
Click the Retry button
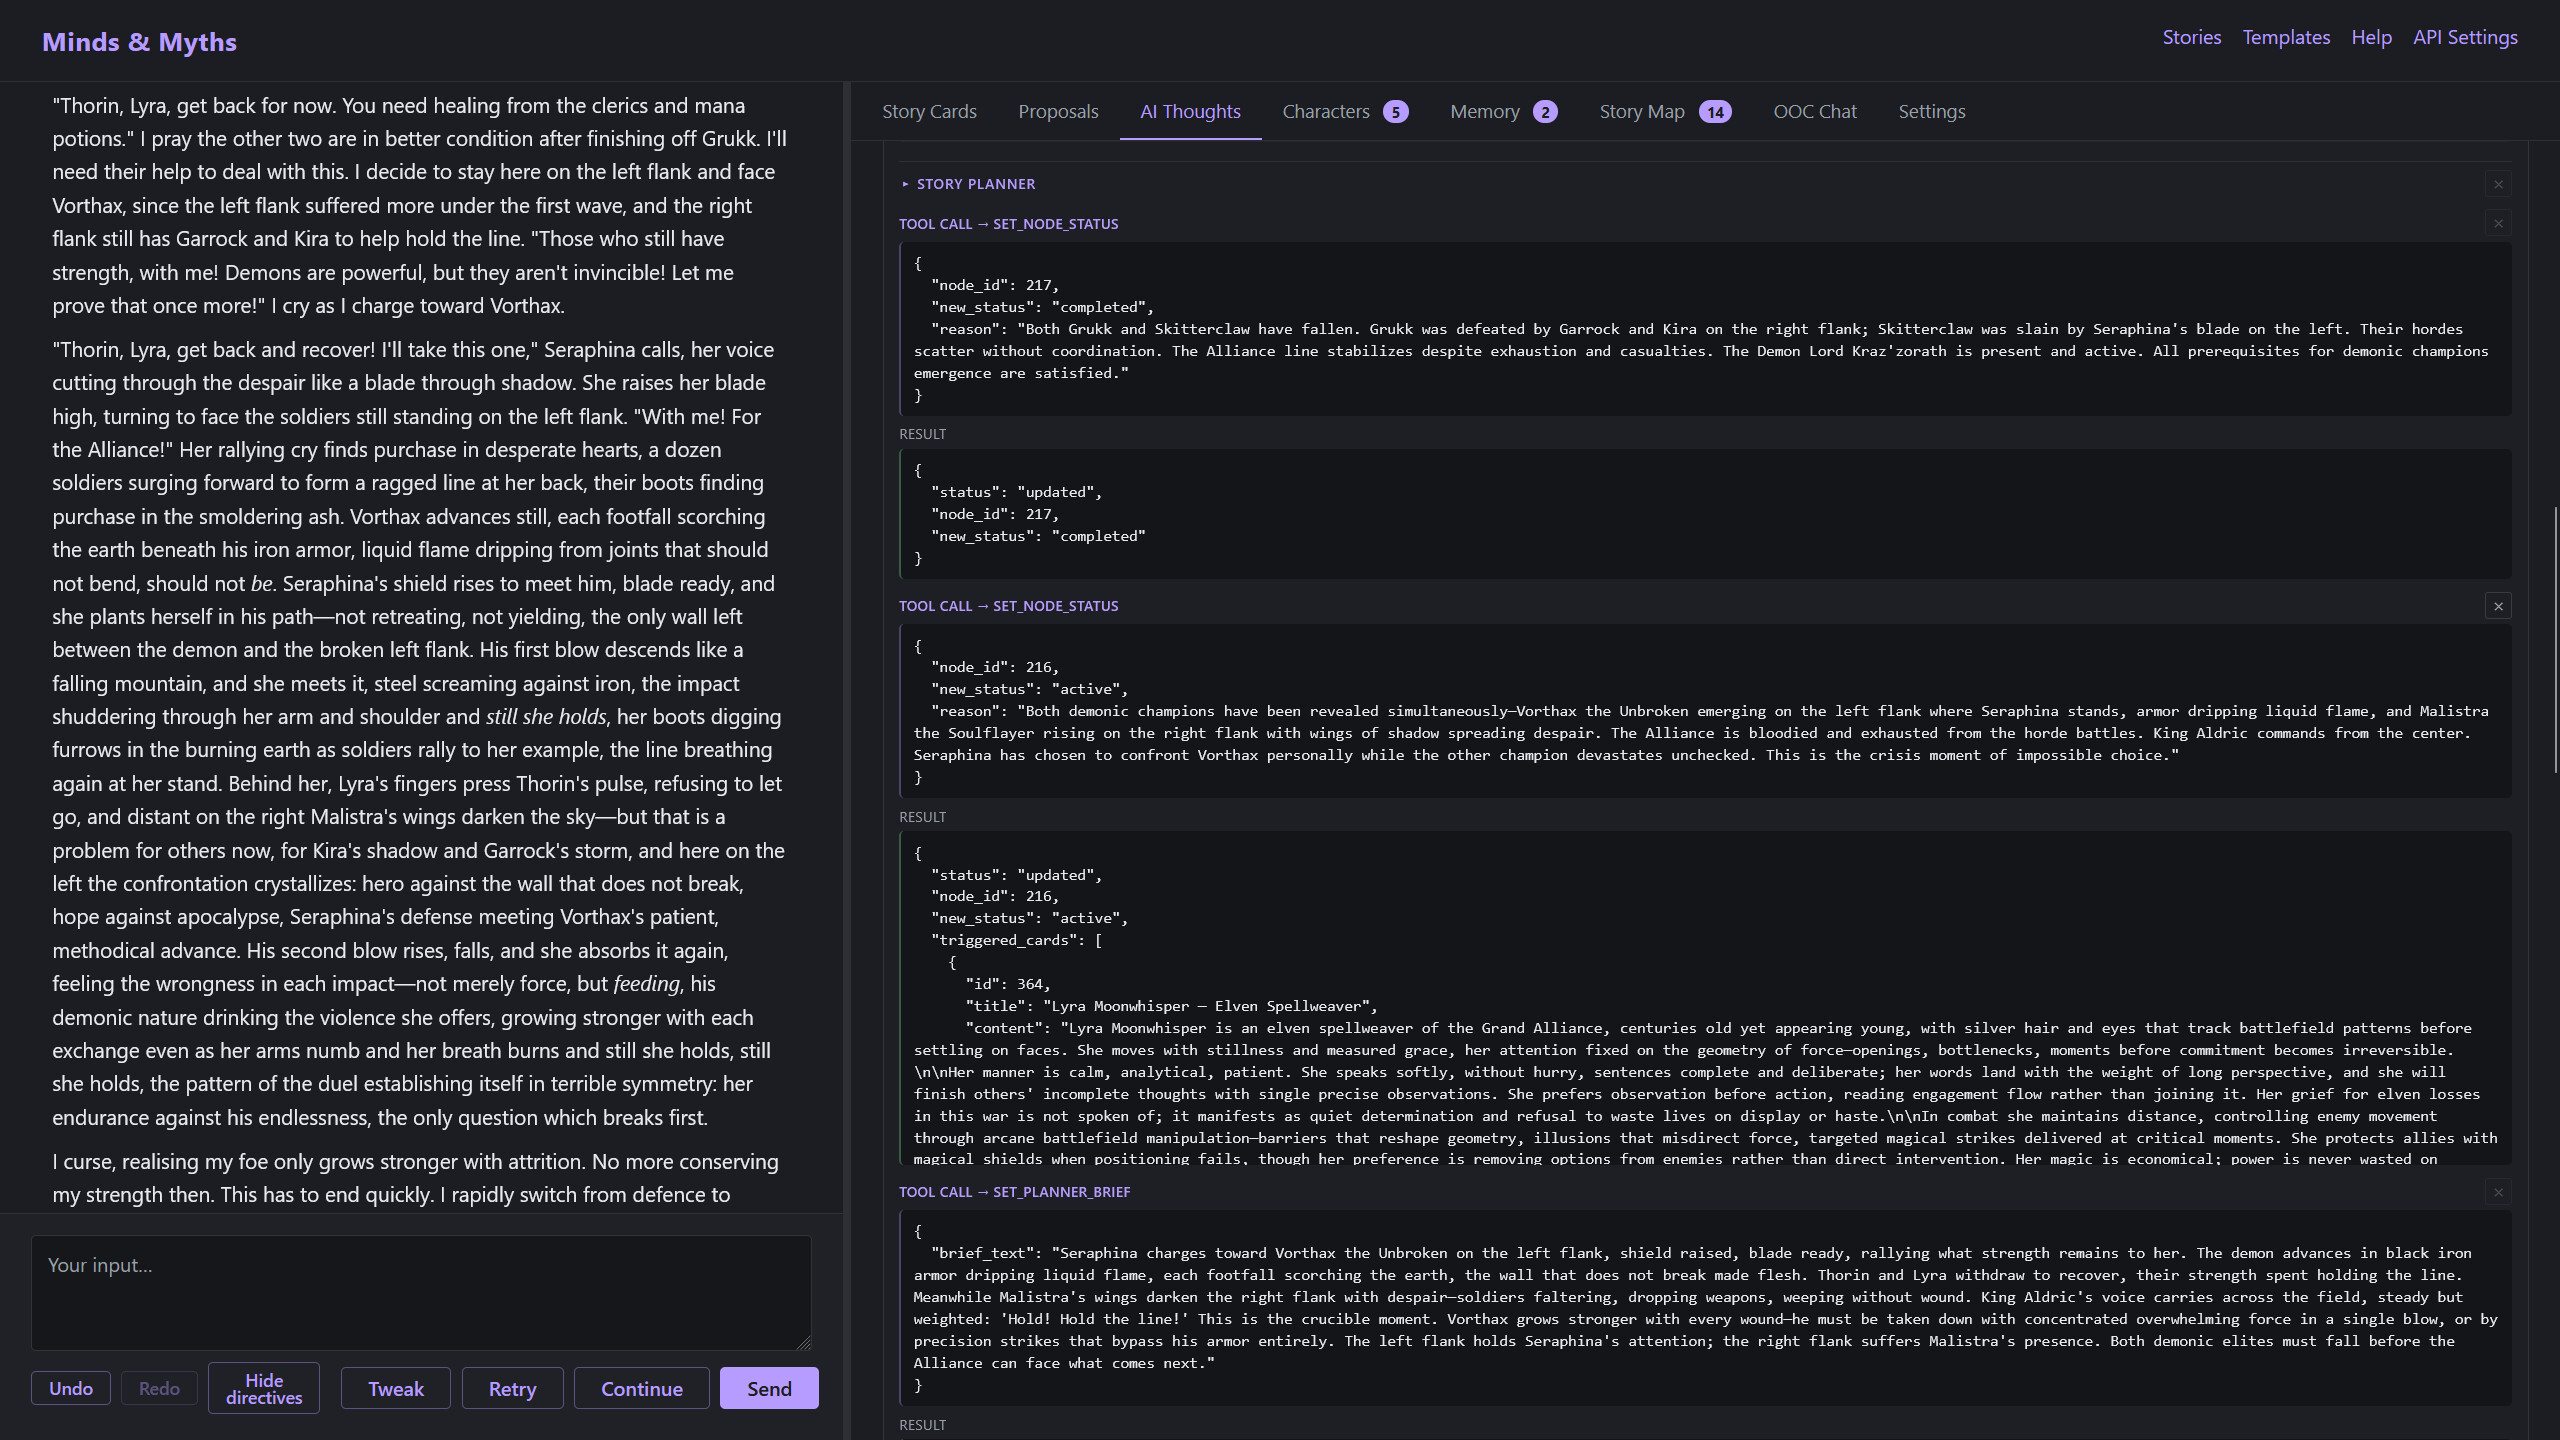[512, 1388]
